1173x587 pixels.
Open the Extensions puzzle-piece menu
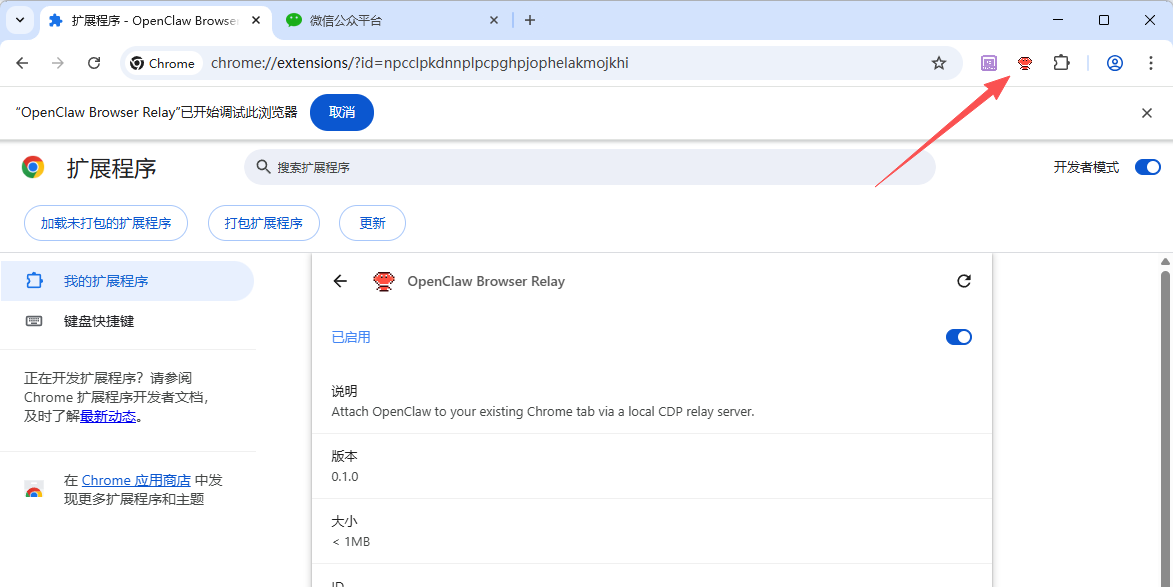click(1061, 63)
